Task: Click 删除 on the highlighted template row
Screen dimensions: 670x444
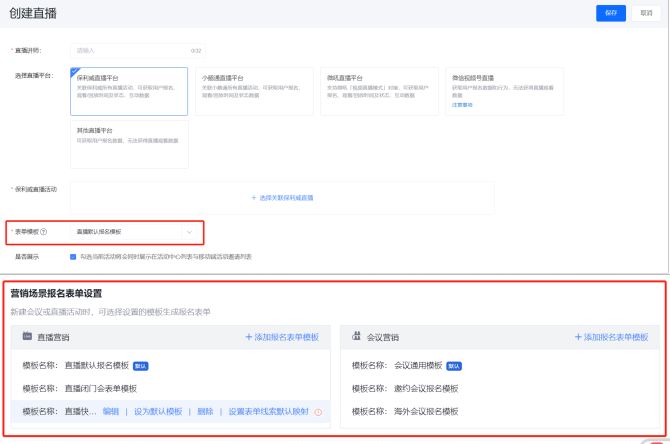Action: tap(205, 412)
